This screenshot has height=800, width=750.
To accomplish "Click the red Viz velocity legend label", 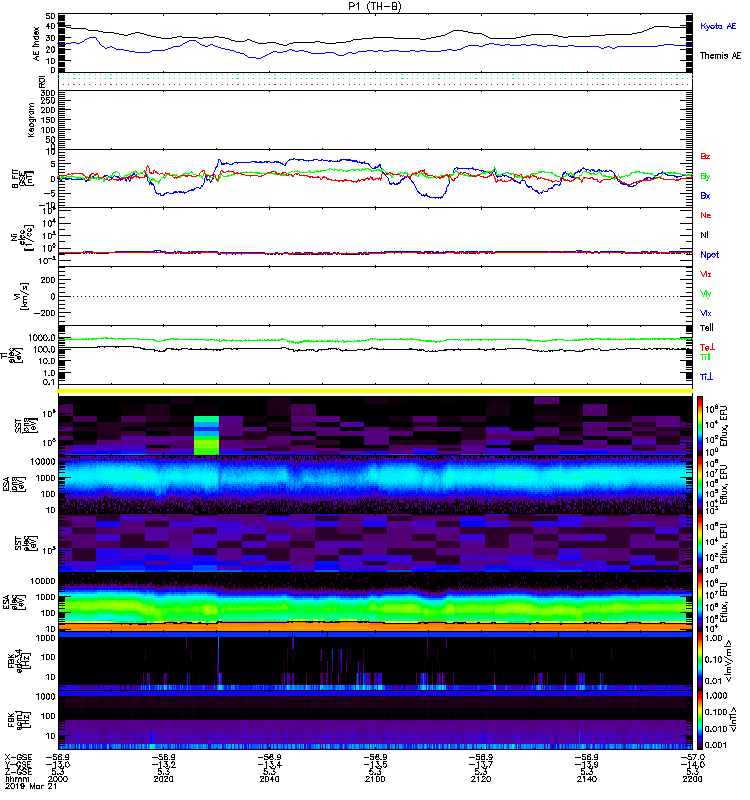I will point(705,274).
